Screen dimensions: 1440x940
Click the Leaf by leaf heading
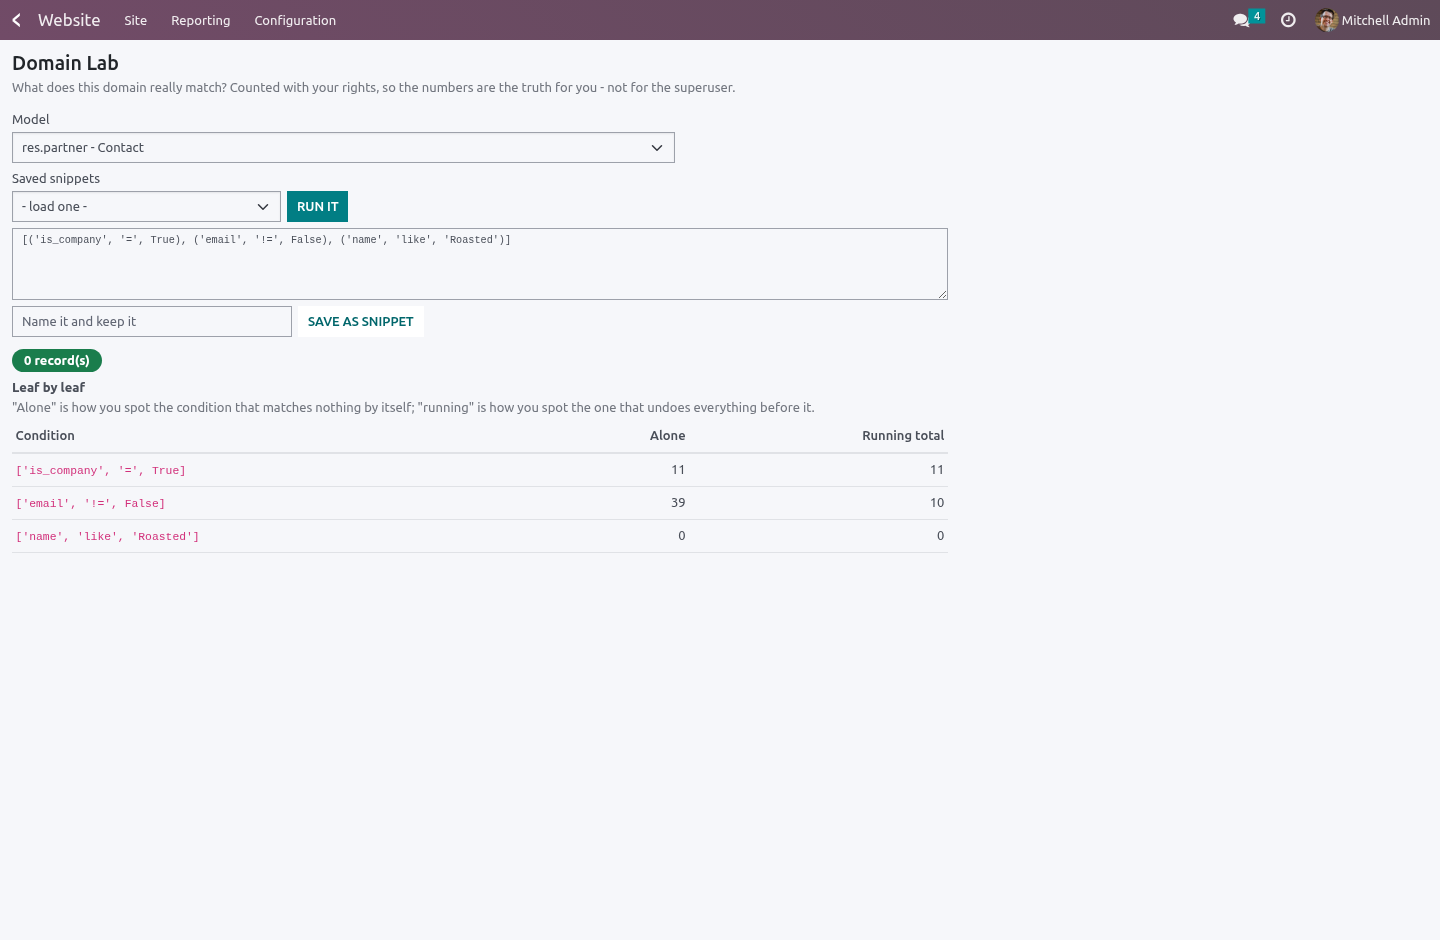pyautogui.click(x=48, y=388)
